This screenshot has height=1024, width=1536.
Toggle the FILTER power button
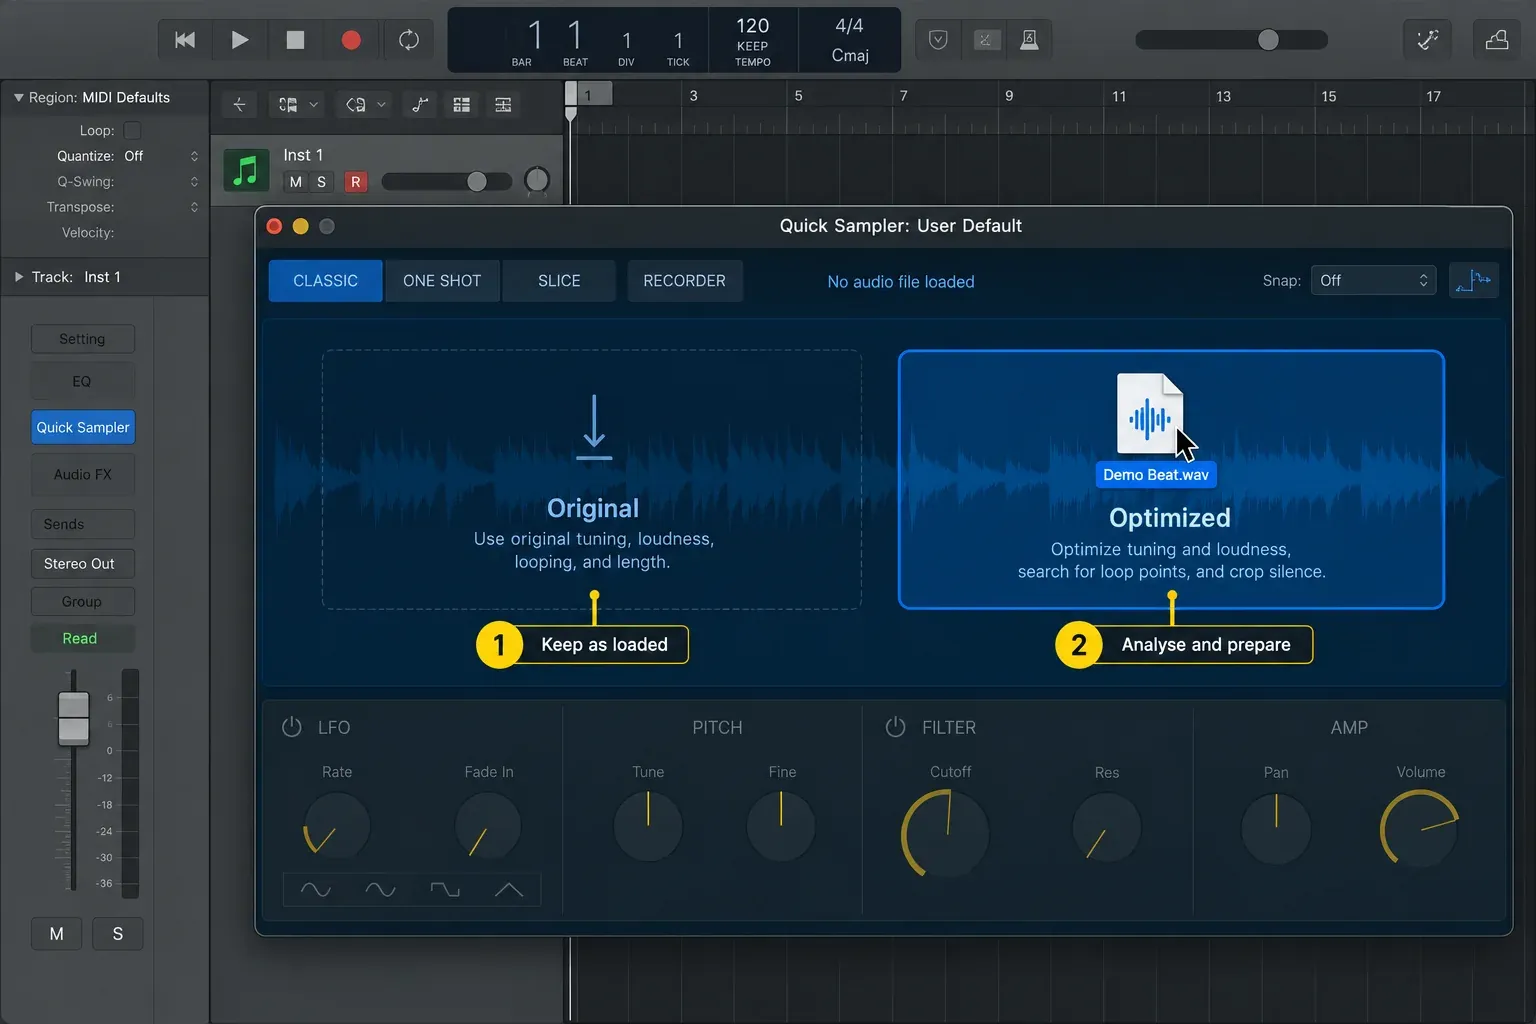coord(895,727)
